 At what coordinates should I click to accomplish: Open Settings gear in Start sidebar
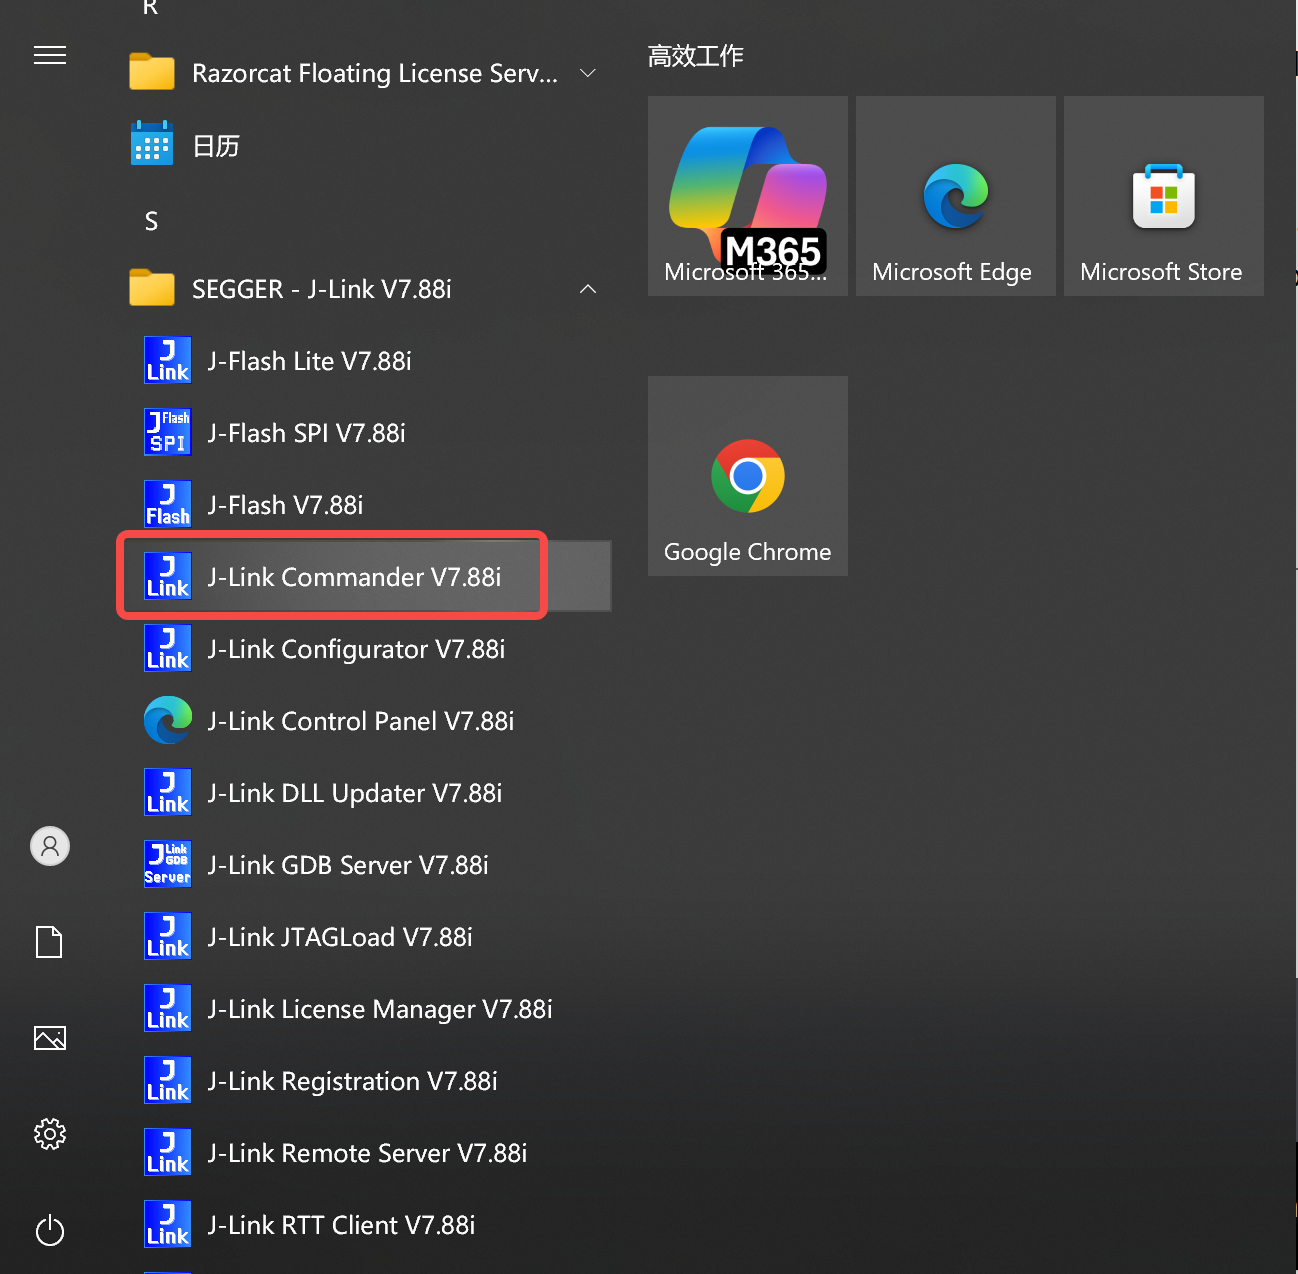[50, 1134]
